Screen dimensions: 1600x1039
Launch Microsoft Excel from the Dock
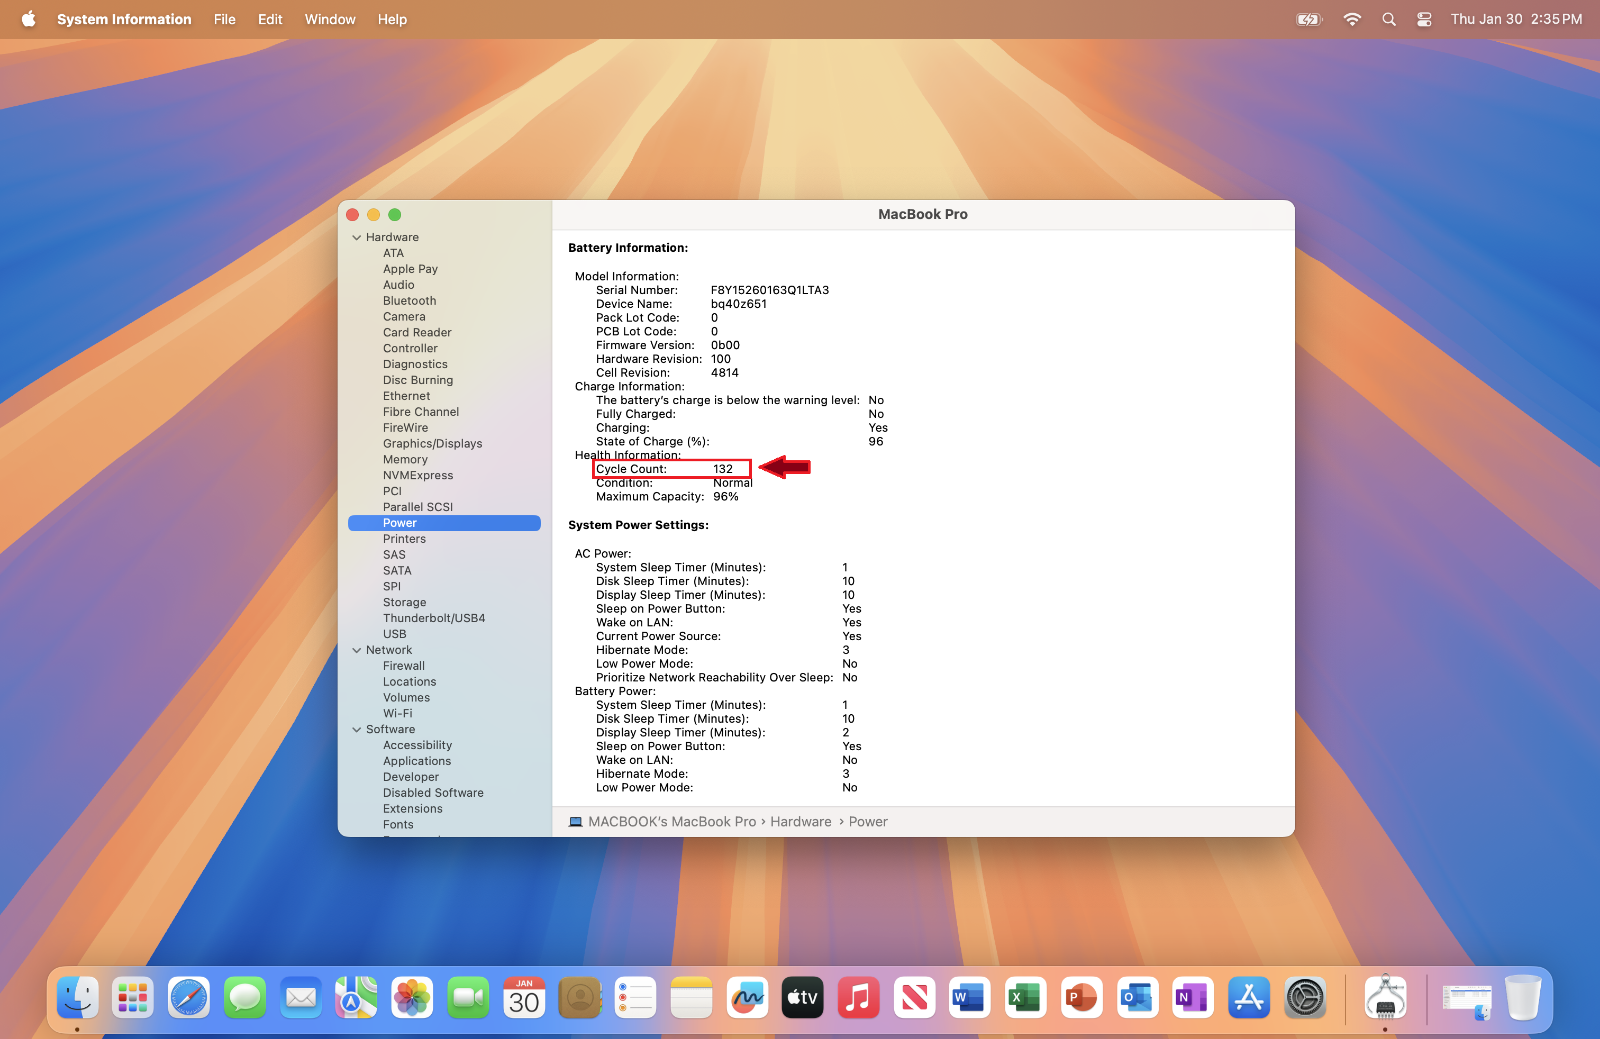[1026, 998]
